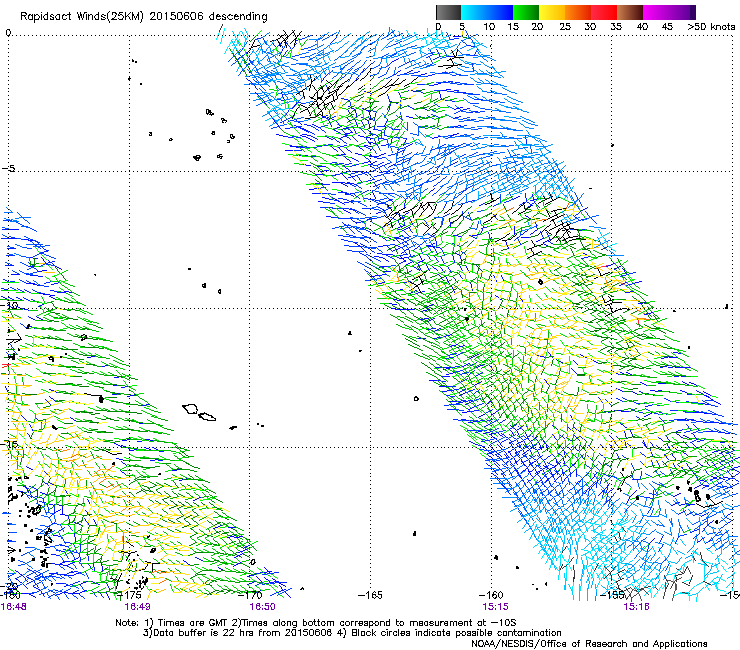Click the cyan 5-10 knots legend swatch

[x=474, y=12]
